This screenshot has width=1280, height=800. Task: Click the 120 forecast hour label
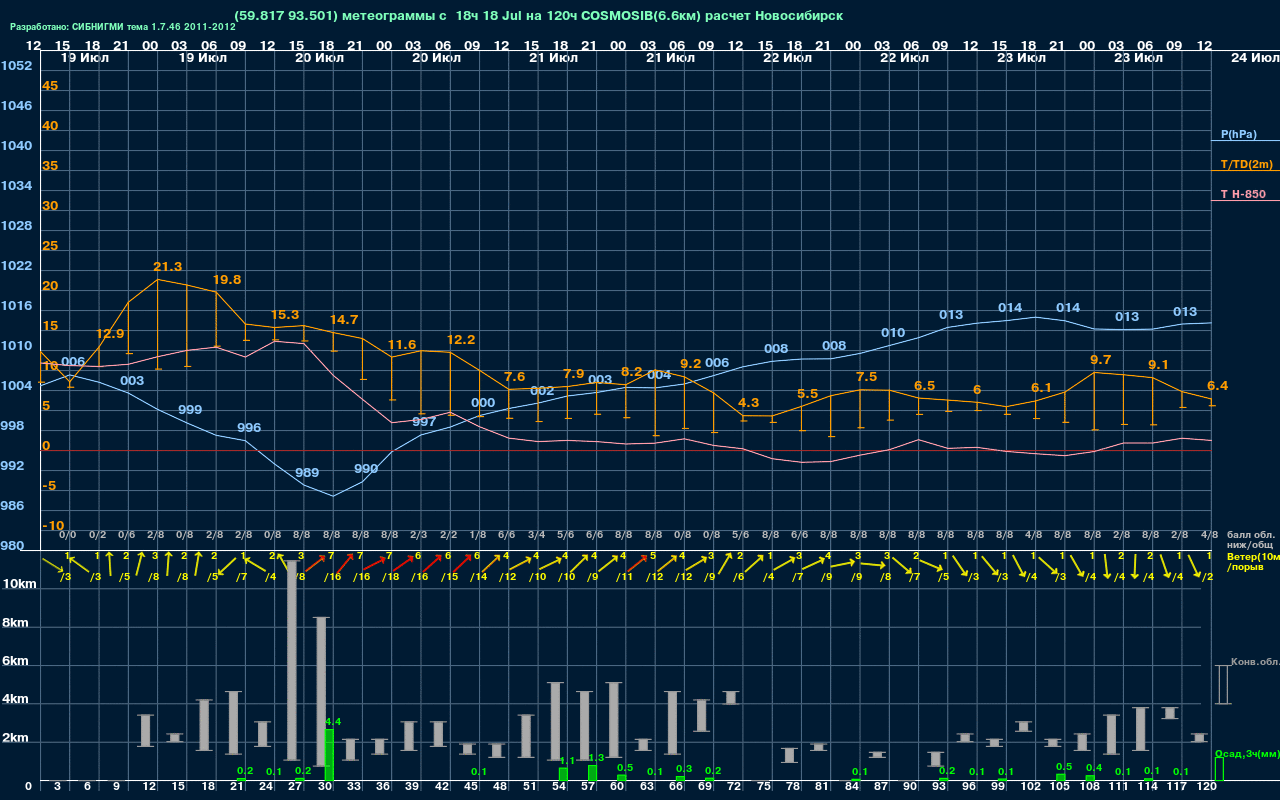(x=1206, y=787)
